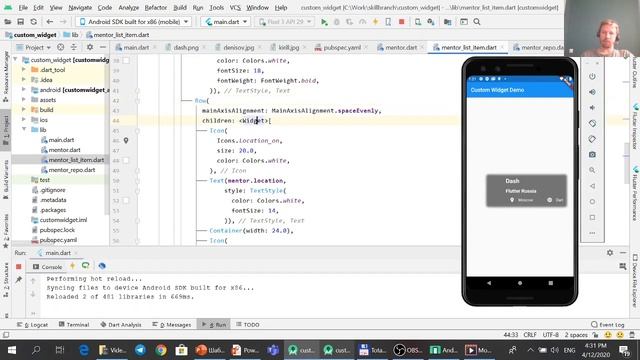Screen dimensions: 640x360
Task: Click the Sync refresh icon in toolbar
Action: pos(33,22)
